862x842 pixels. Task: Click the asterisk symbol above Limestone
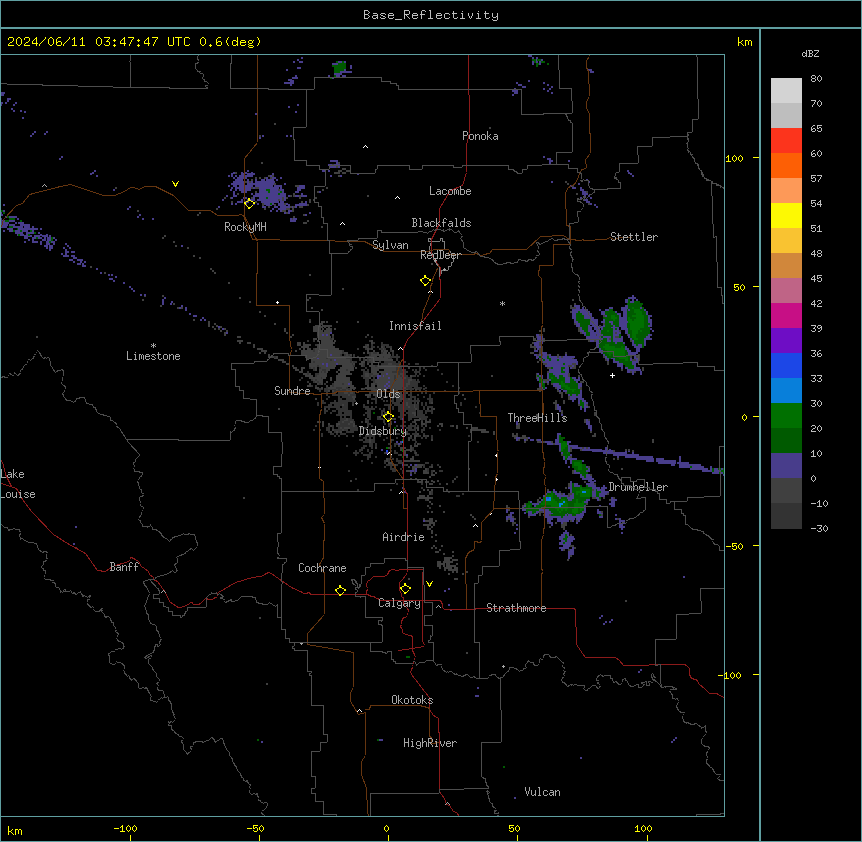[153, 346]
